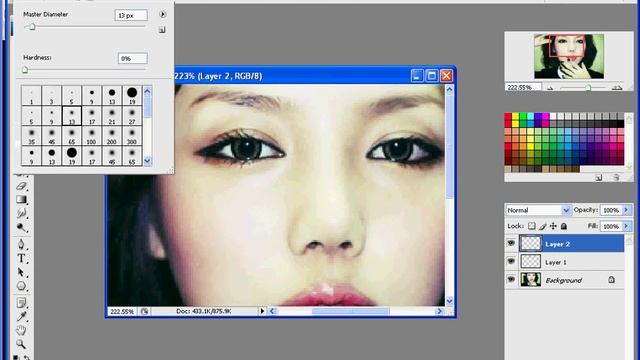640x360 pixels.
Task: Choose the soft round 100 brush preset
Action: [x=91, y=136]
